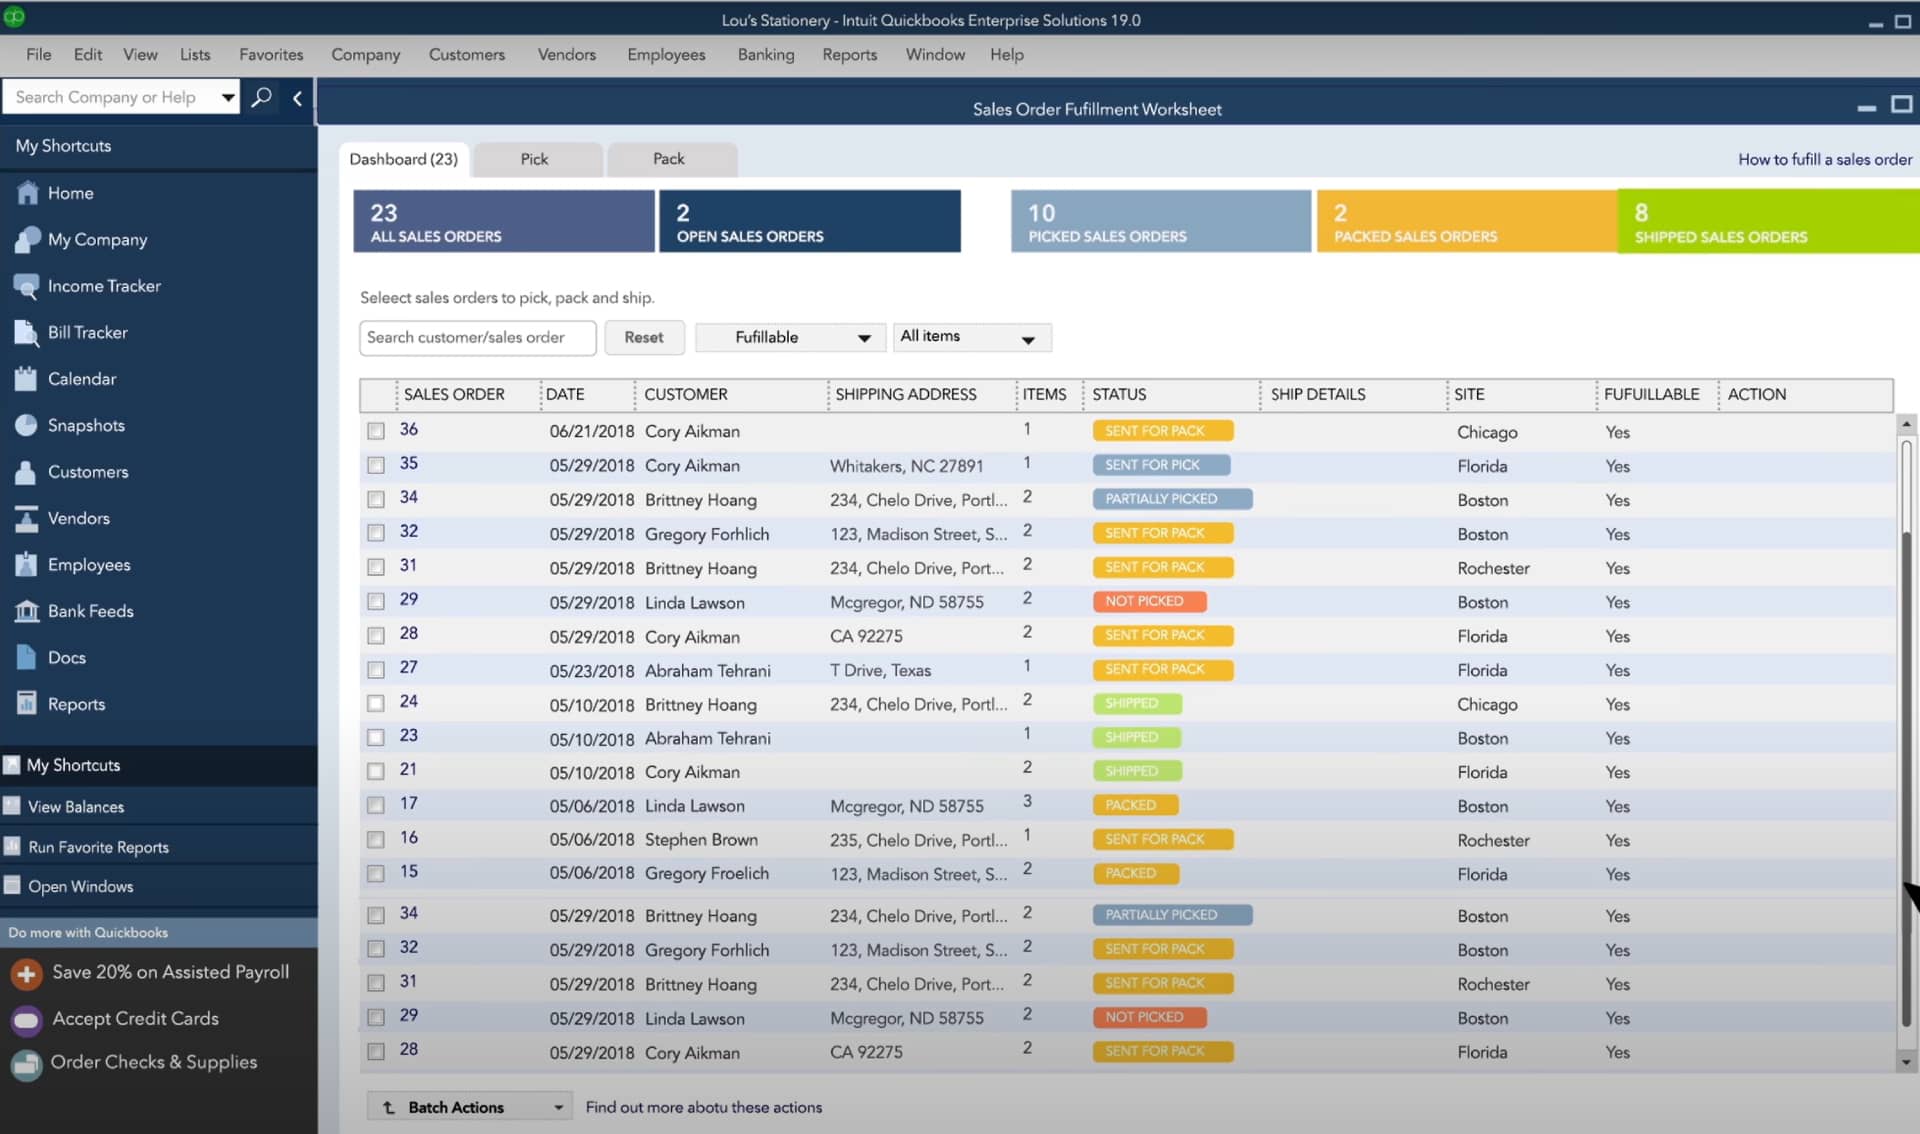Check sales order 36 checkbox

[376, 431]
